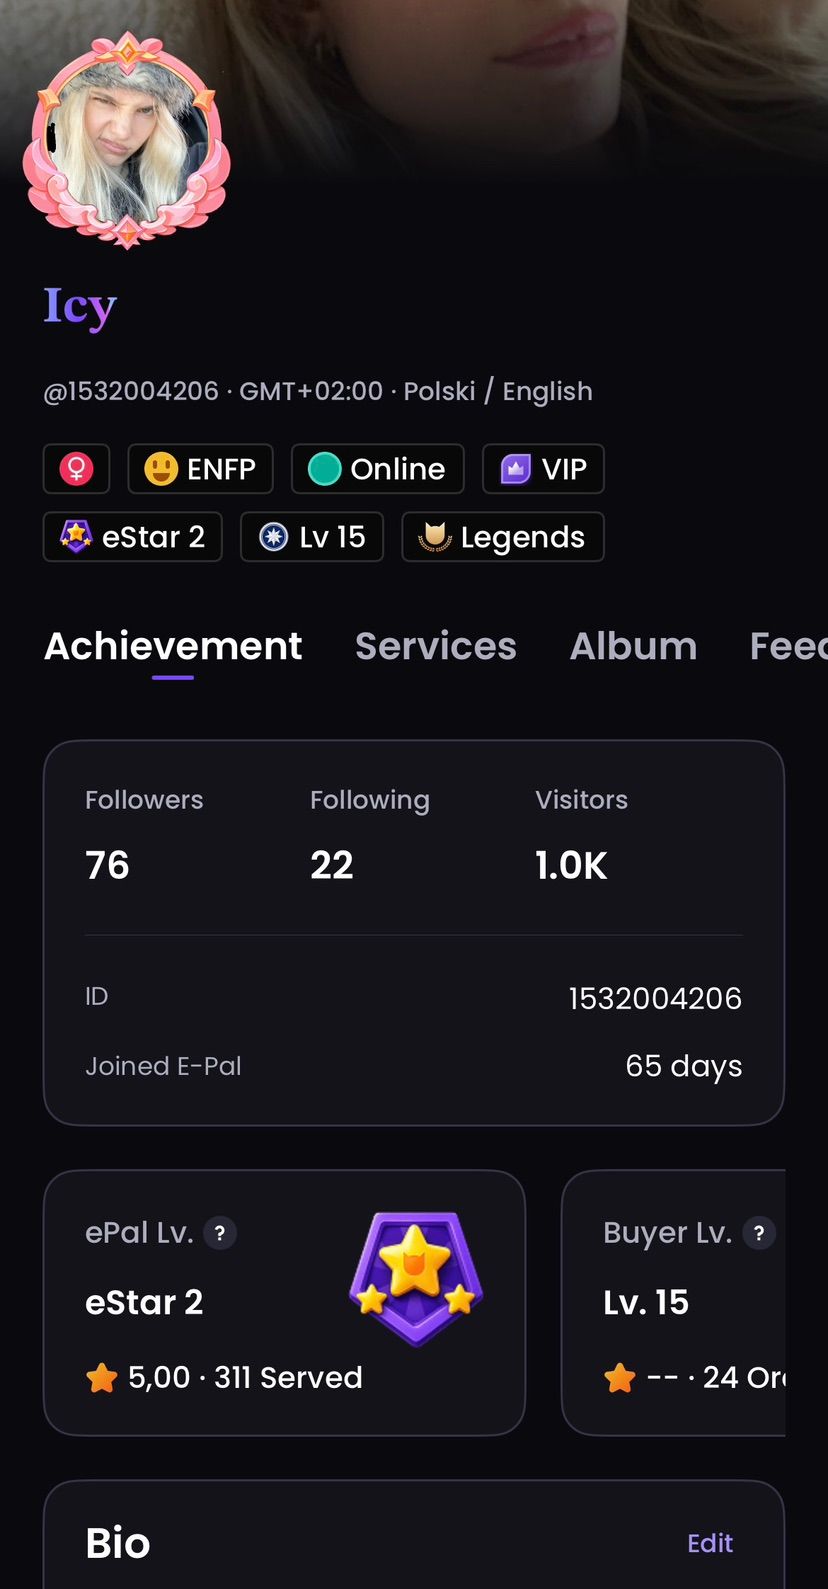
Task: Tap the profile avatar with pink frame
Action: [x=127, y=140]
